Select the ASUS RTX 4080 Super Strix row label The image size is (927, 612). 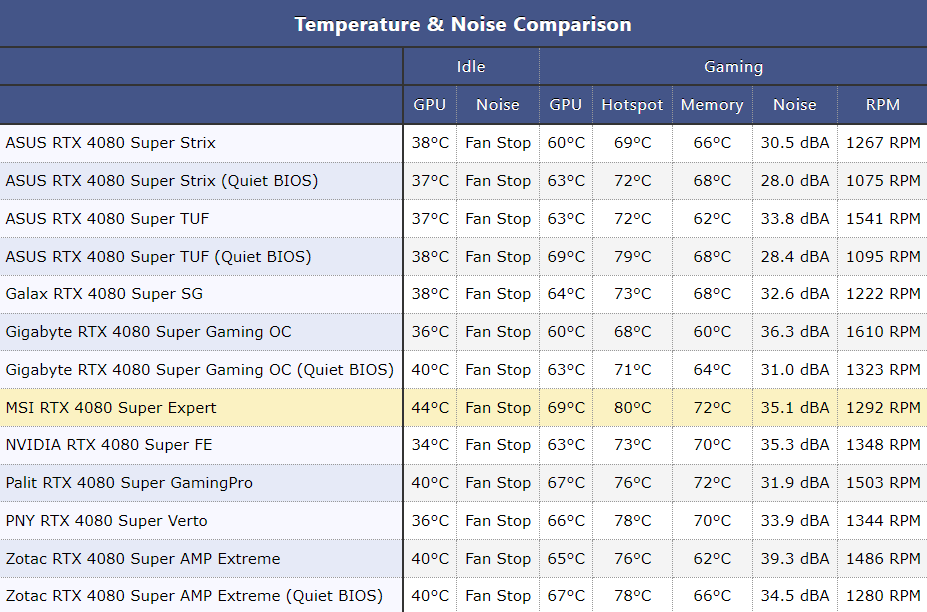click(x=111, y=143)
